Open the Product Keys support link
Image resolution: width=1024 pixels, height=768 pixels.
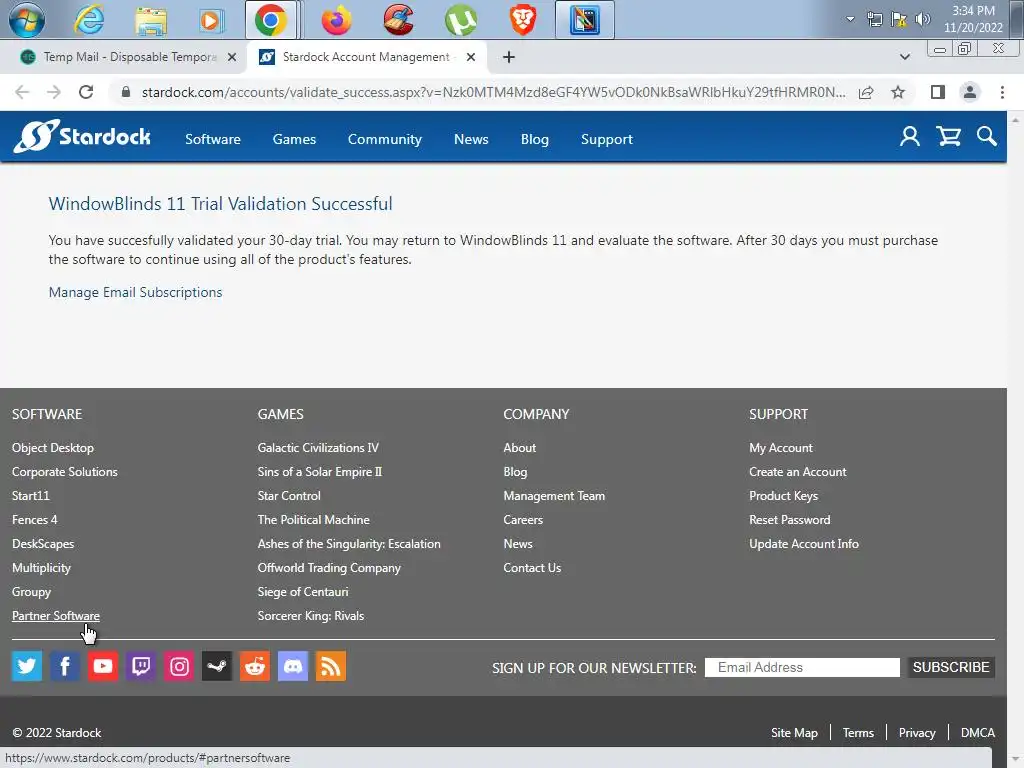point(784,496)
